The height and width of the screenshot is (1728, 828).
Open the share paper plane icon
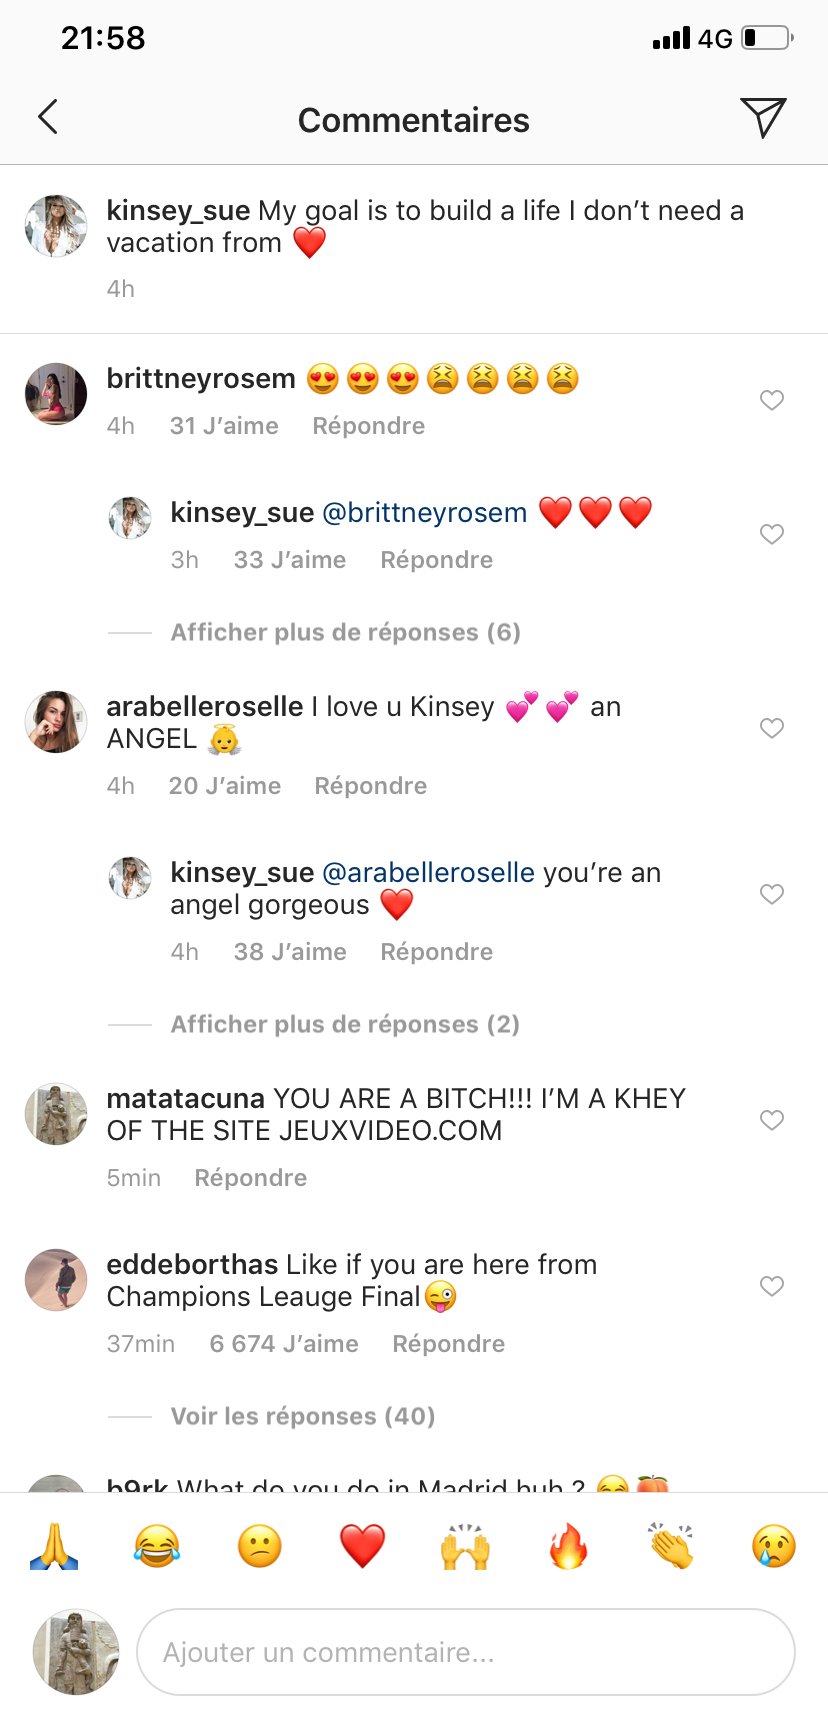coord(763,117)
